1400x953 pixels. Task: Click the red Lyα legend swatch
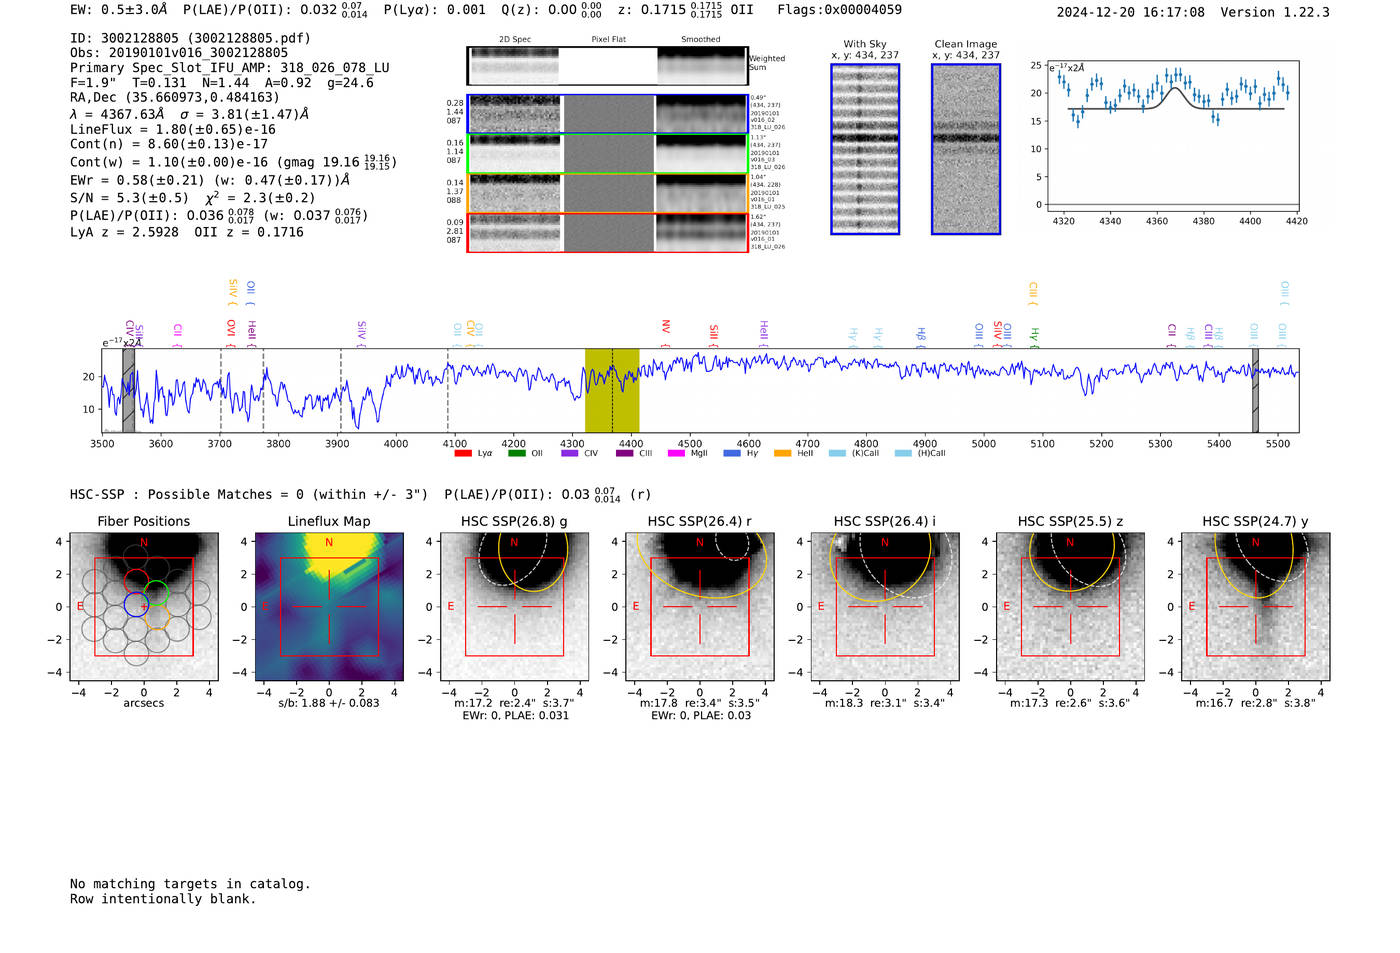[x=462, y=453]
